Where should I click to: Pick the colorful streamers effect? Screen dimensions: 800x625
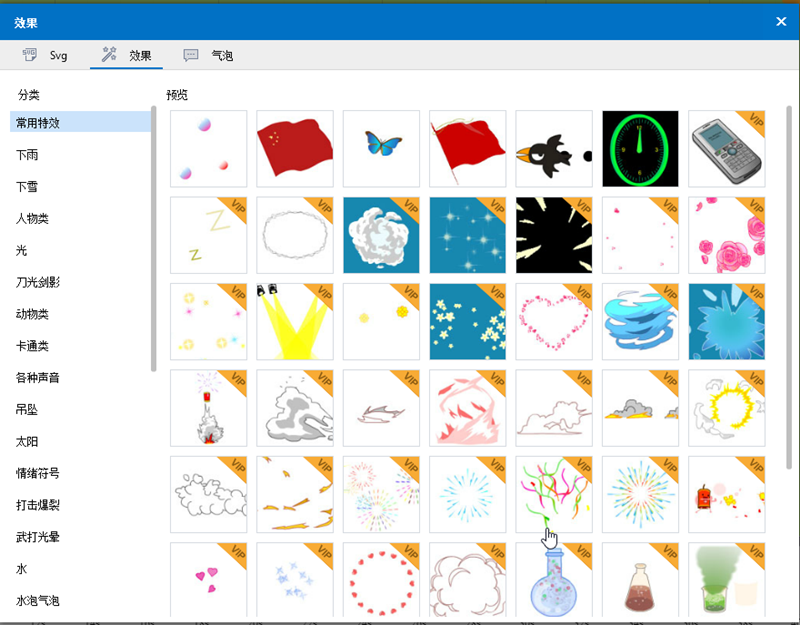pos(554,494)
